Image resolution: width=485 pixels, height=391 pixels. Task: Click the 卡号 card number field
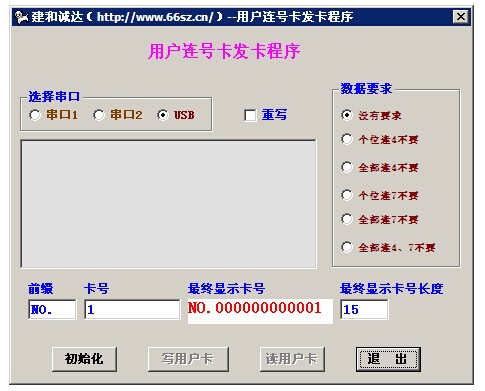(x=132, y=309)
